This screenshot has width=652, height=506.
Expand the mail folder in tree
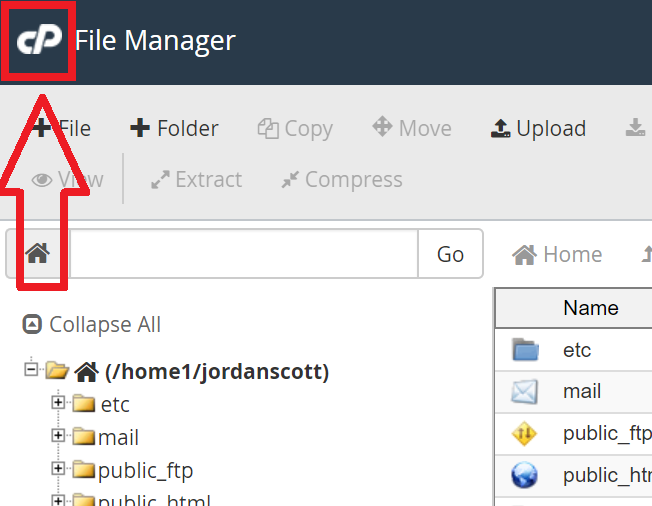coord(58,436)
